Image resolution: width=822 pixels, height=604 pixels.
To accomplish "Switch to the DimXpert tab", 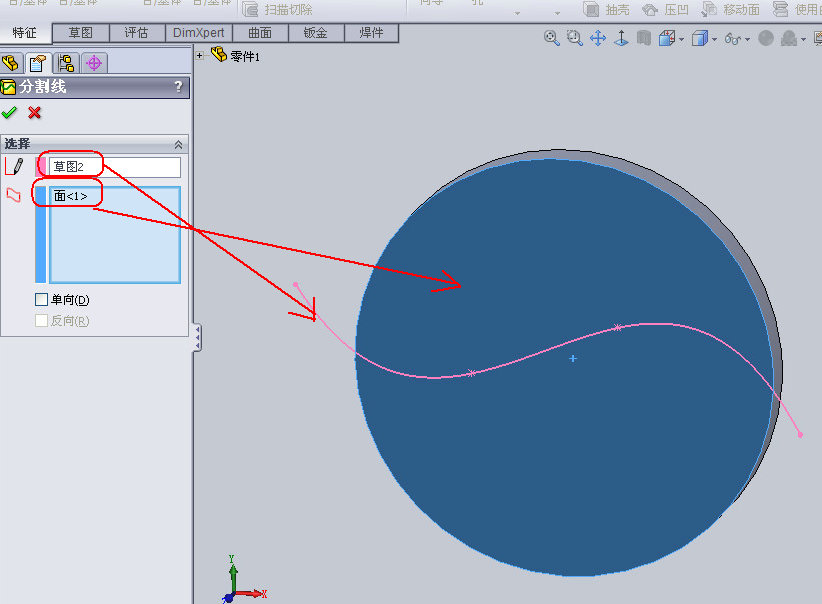I will pos(199,33).
